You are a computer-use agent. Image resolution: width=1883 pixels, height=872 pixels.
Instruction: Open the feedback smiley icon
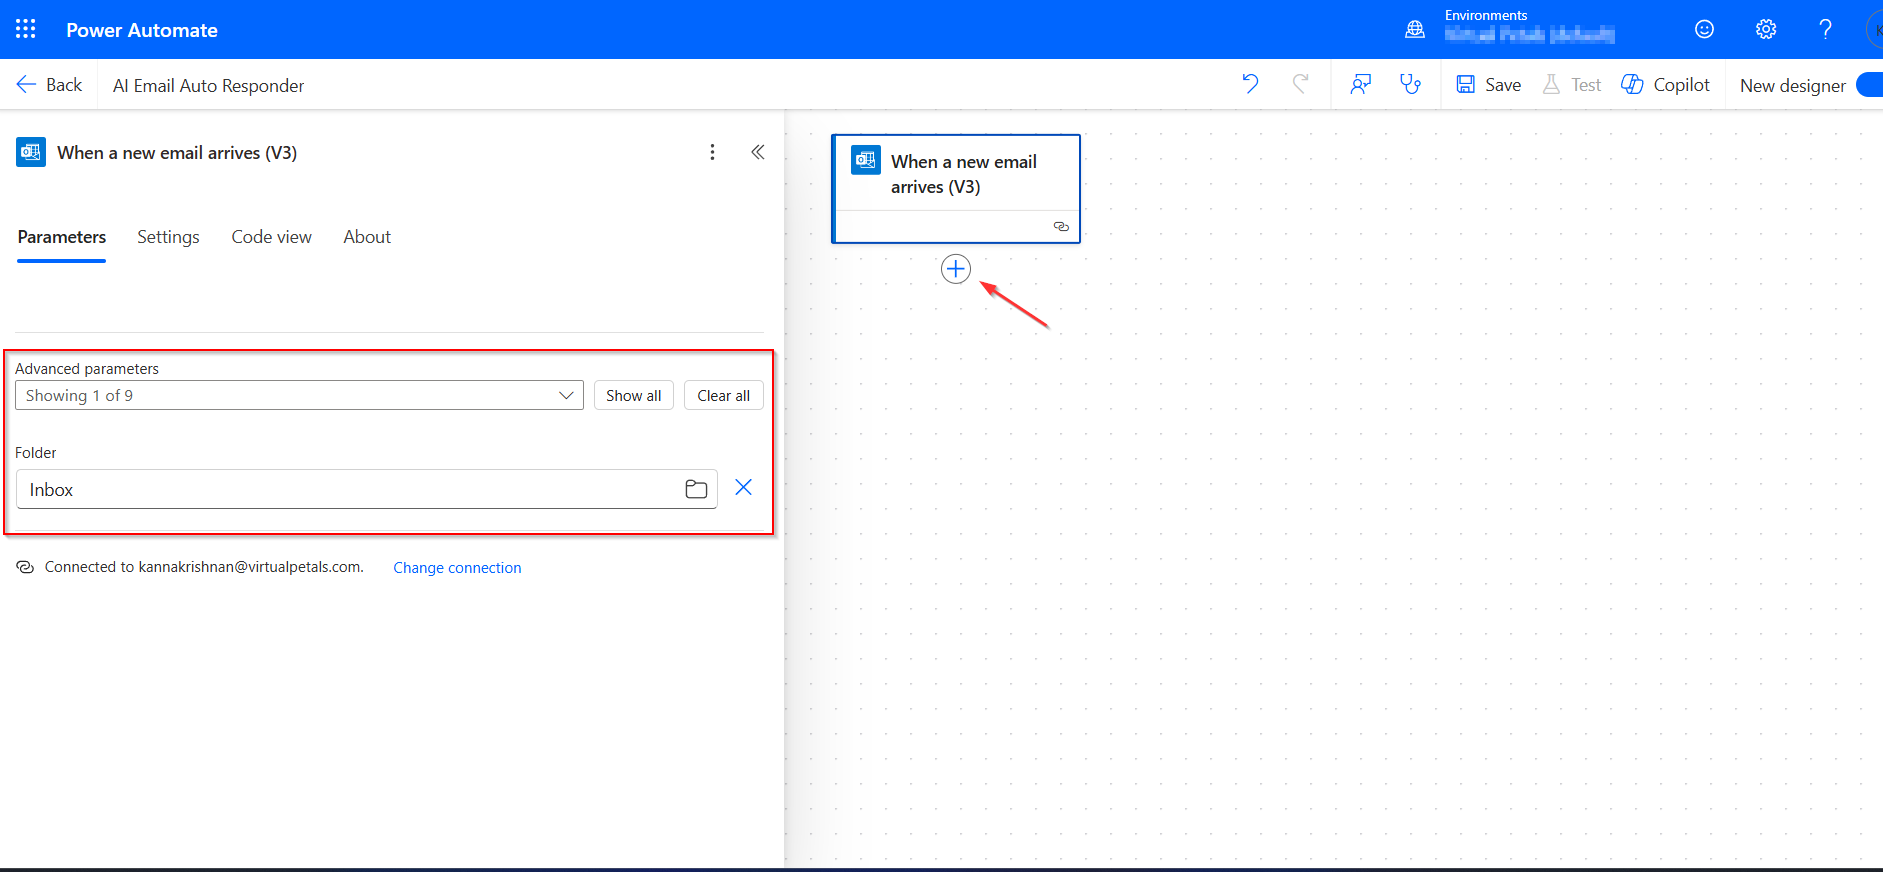tap(1704, 29)
